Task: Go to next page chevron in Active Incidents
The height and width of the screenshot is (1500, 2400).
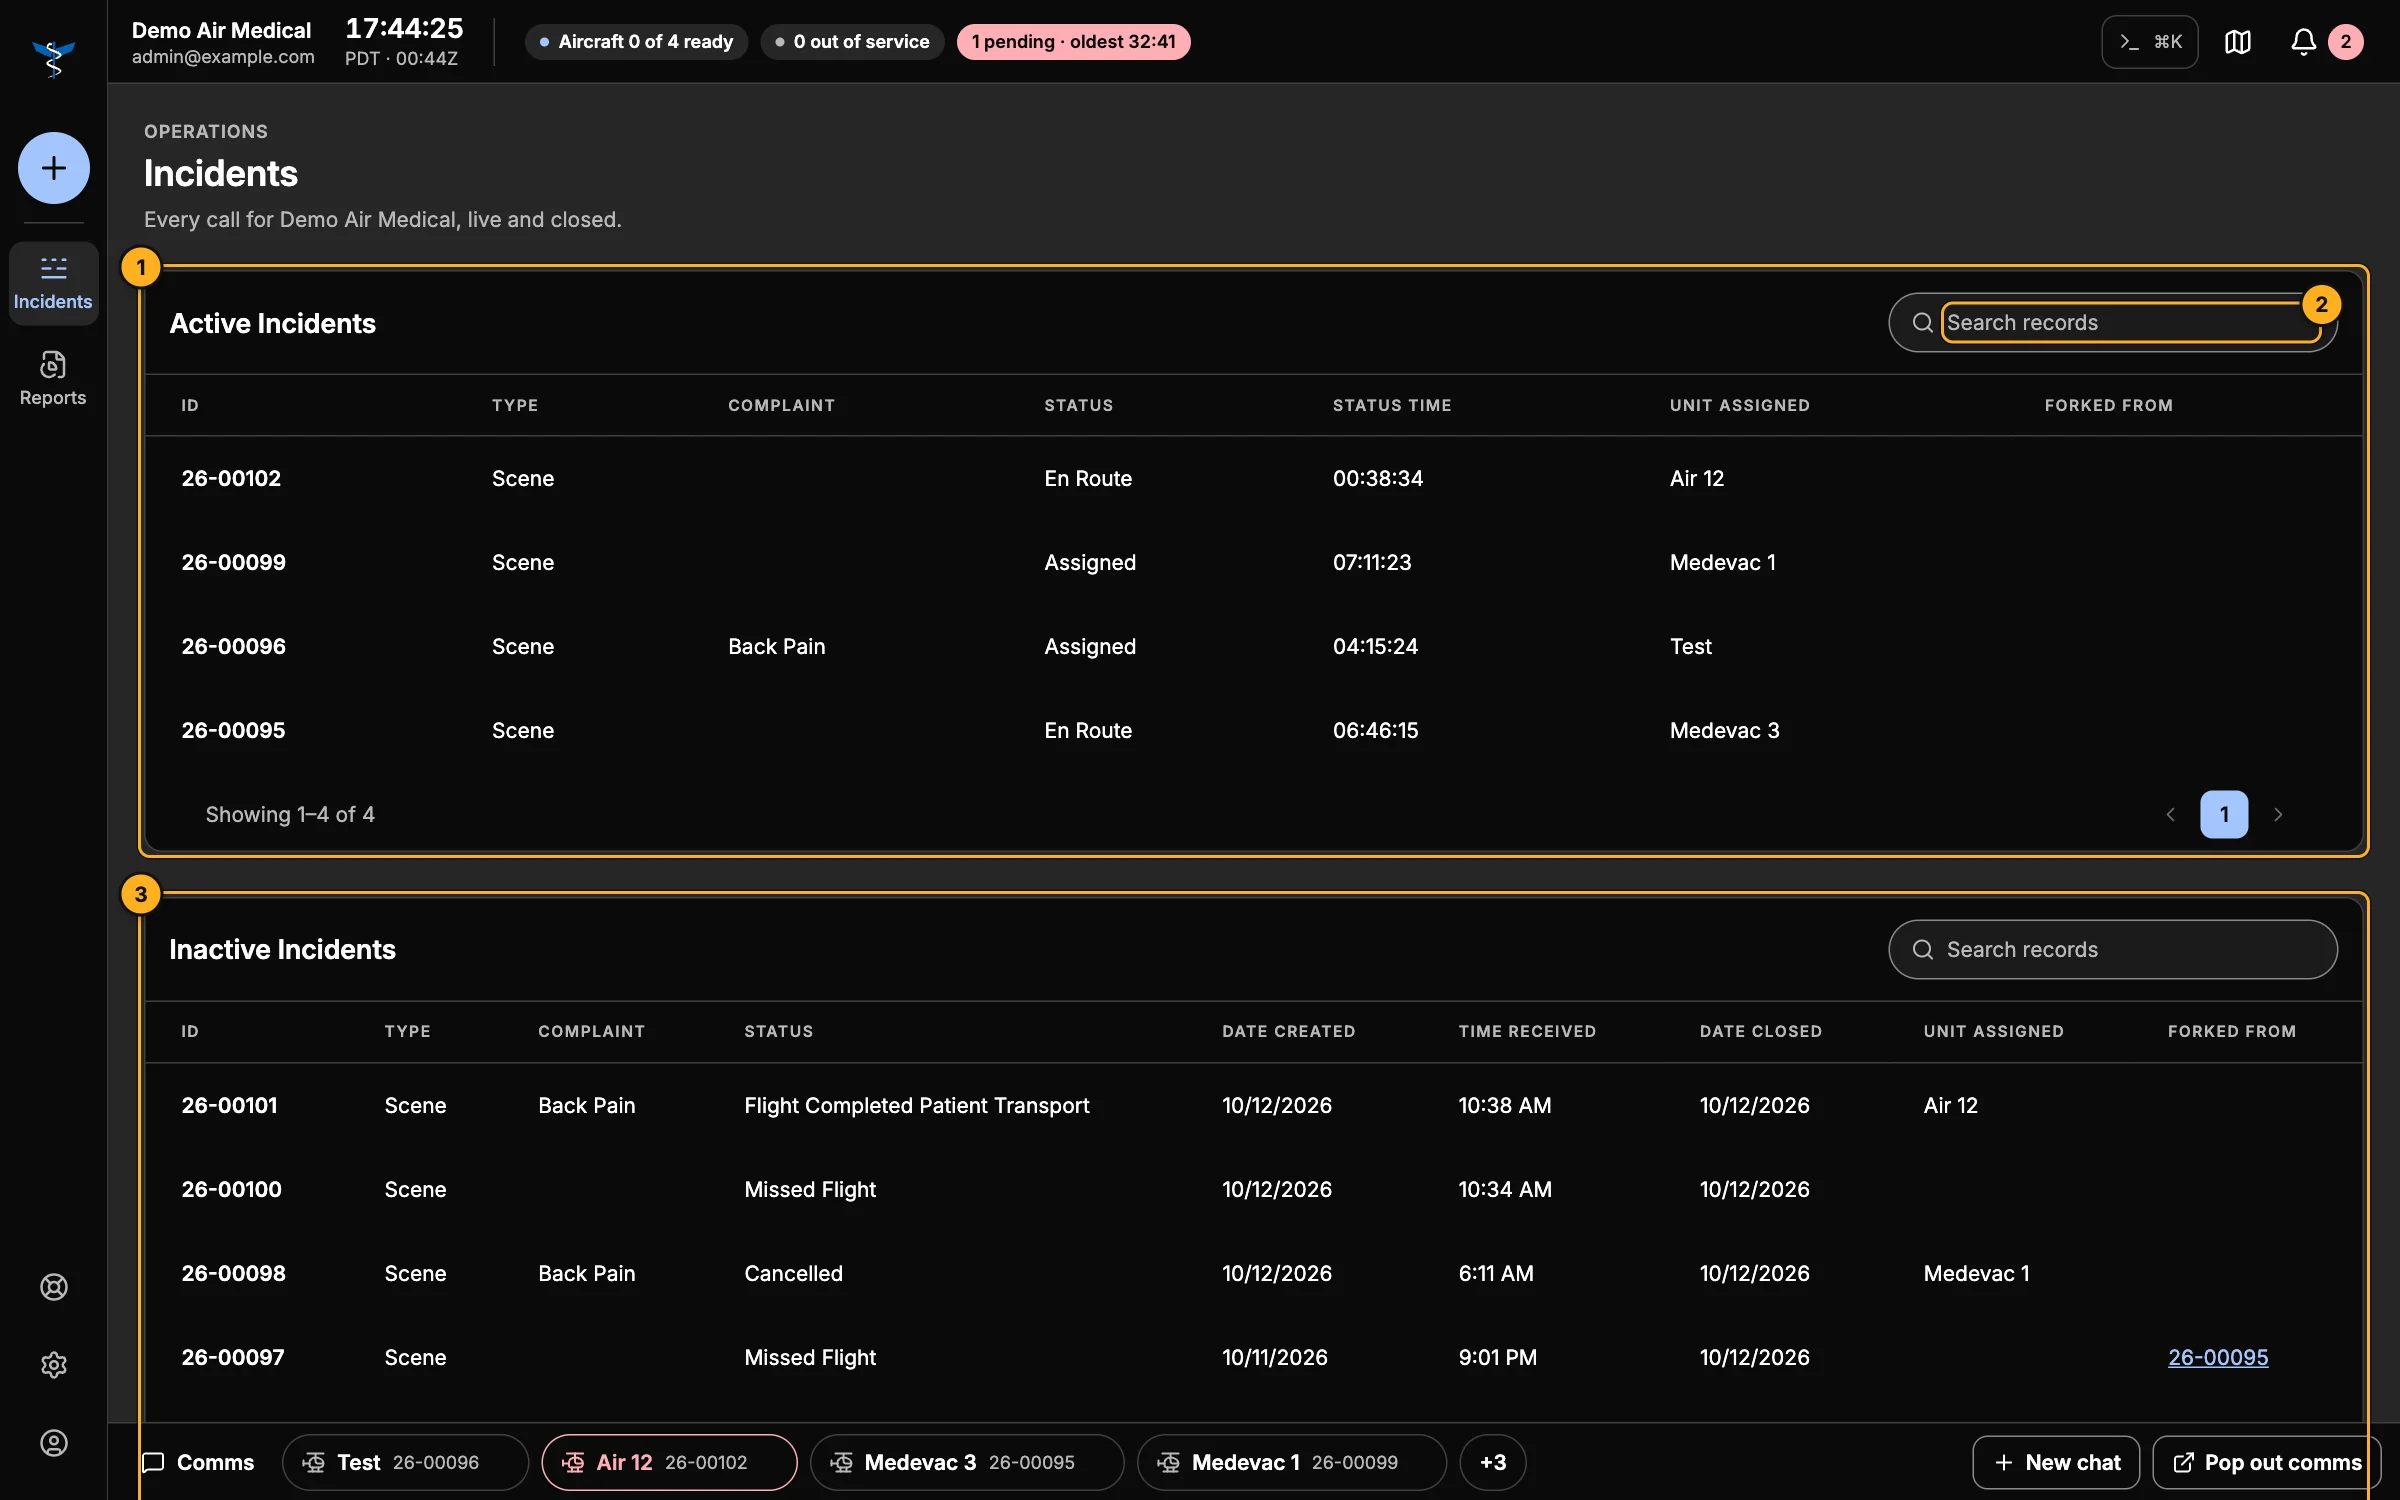Action: point(2278,815)
